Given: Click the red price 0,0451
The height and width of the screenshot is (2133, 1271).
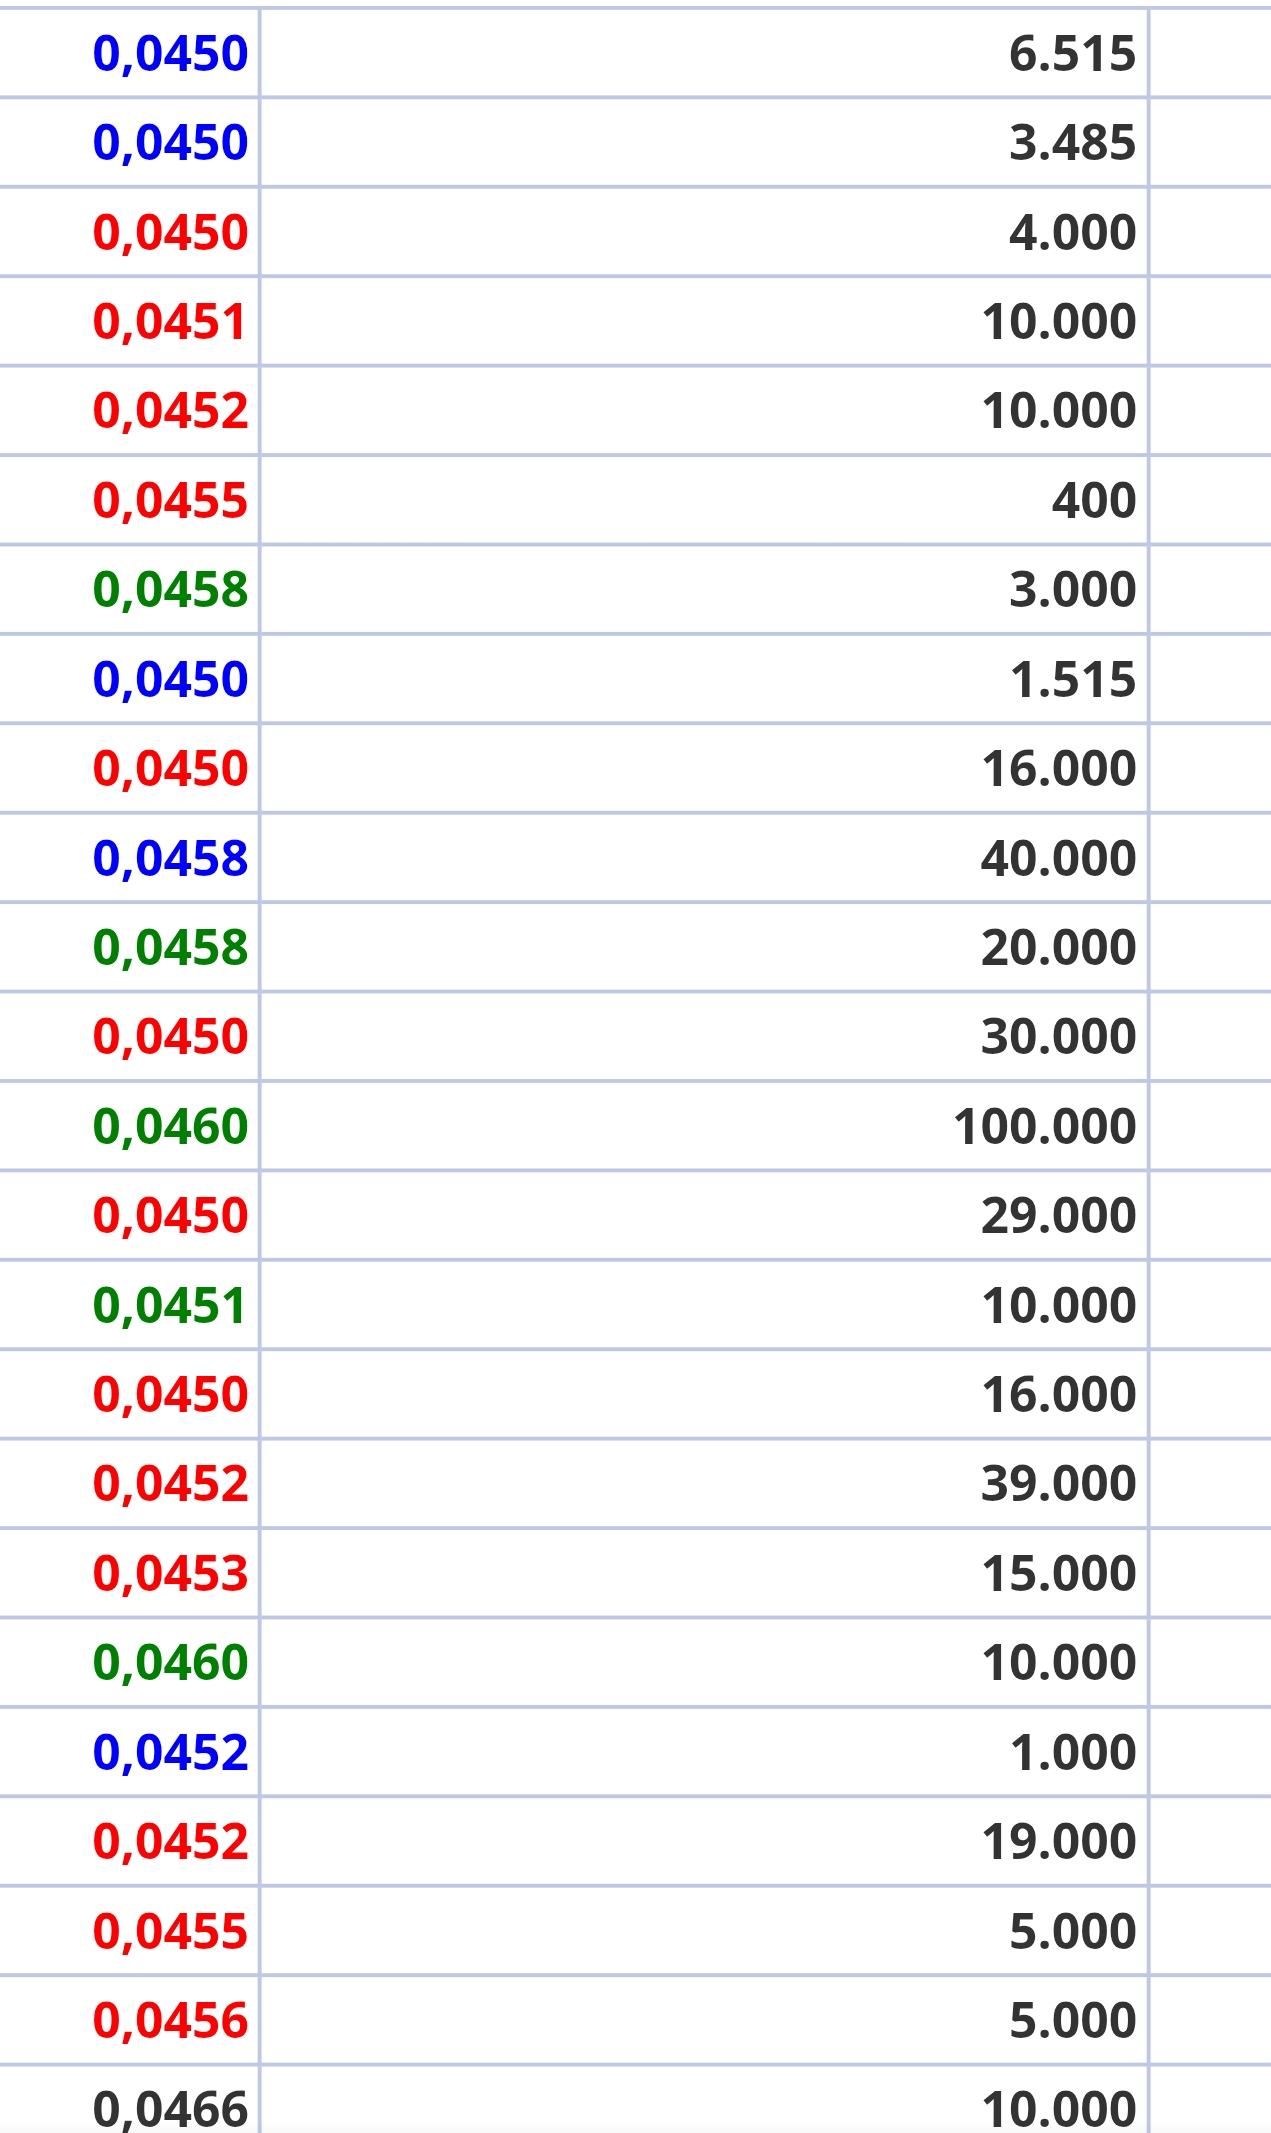Looking at the screenshot, I should (170, 322).
